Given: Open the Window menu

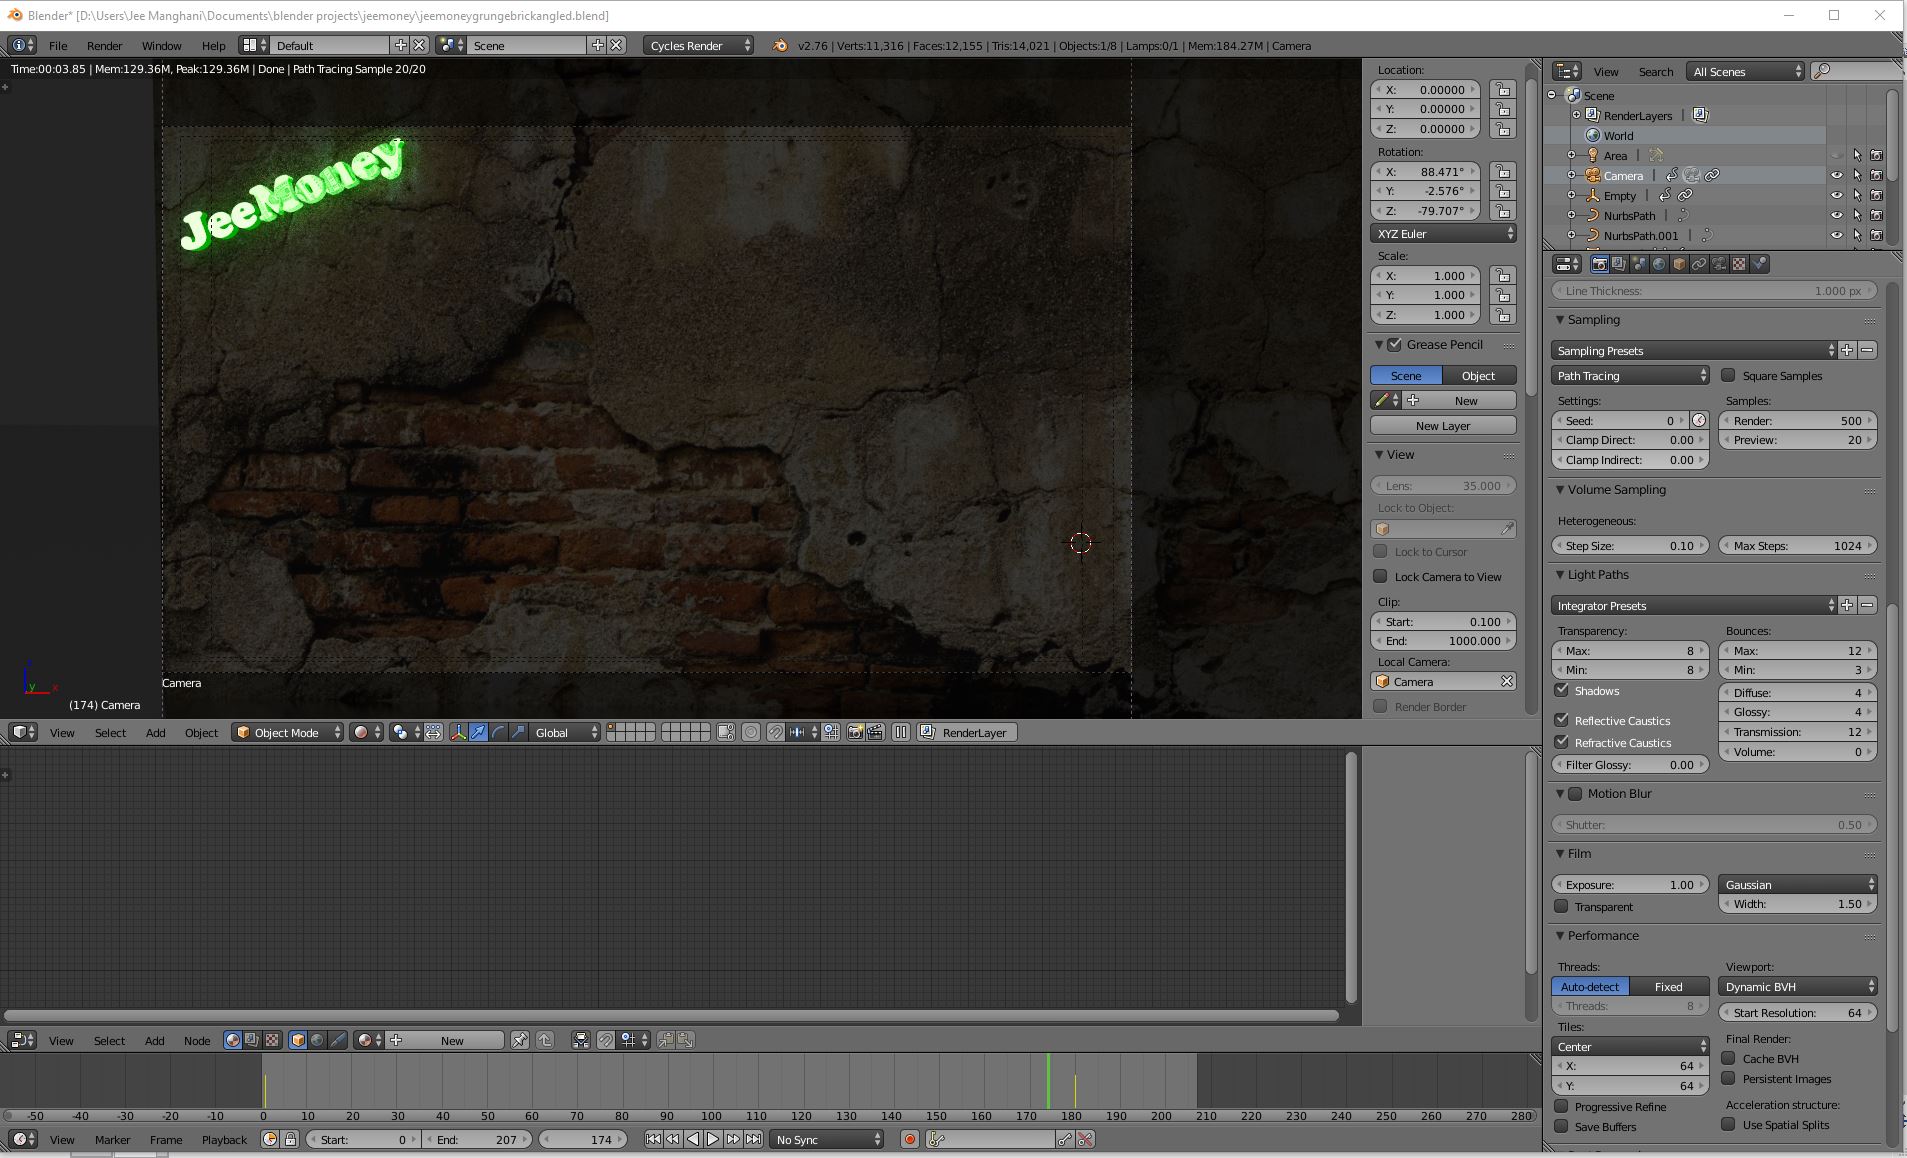Looking at the screenshot, I should point(161,46).
